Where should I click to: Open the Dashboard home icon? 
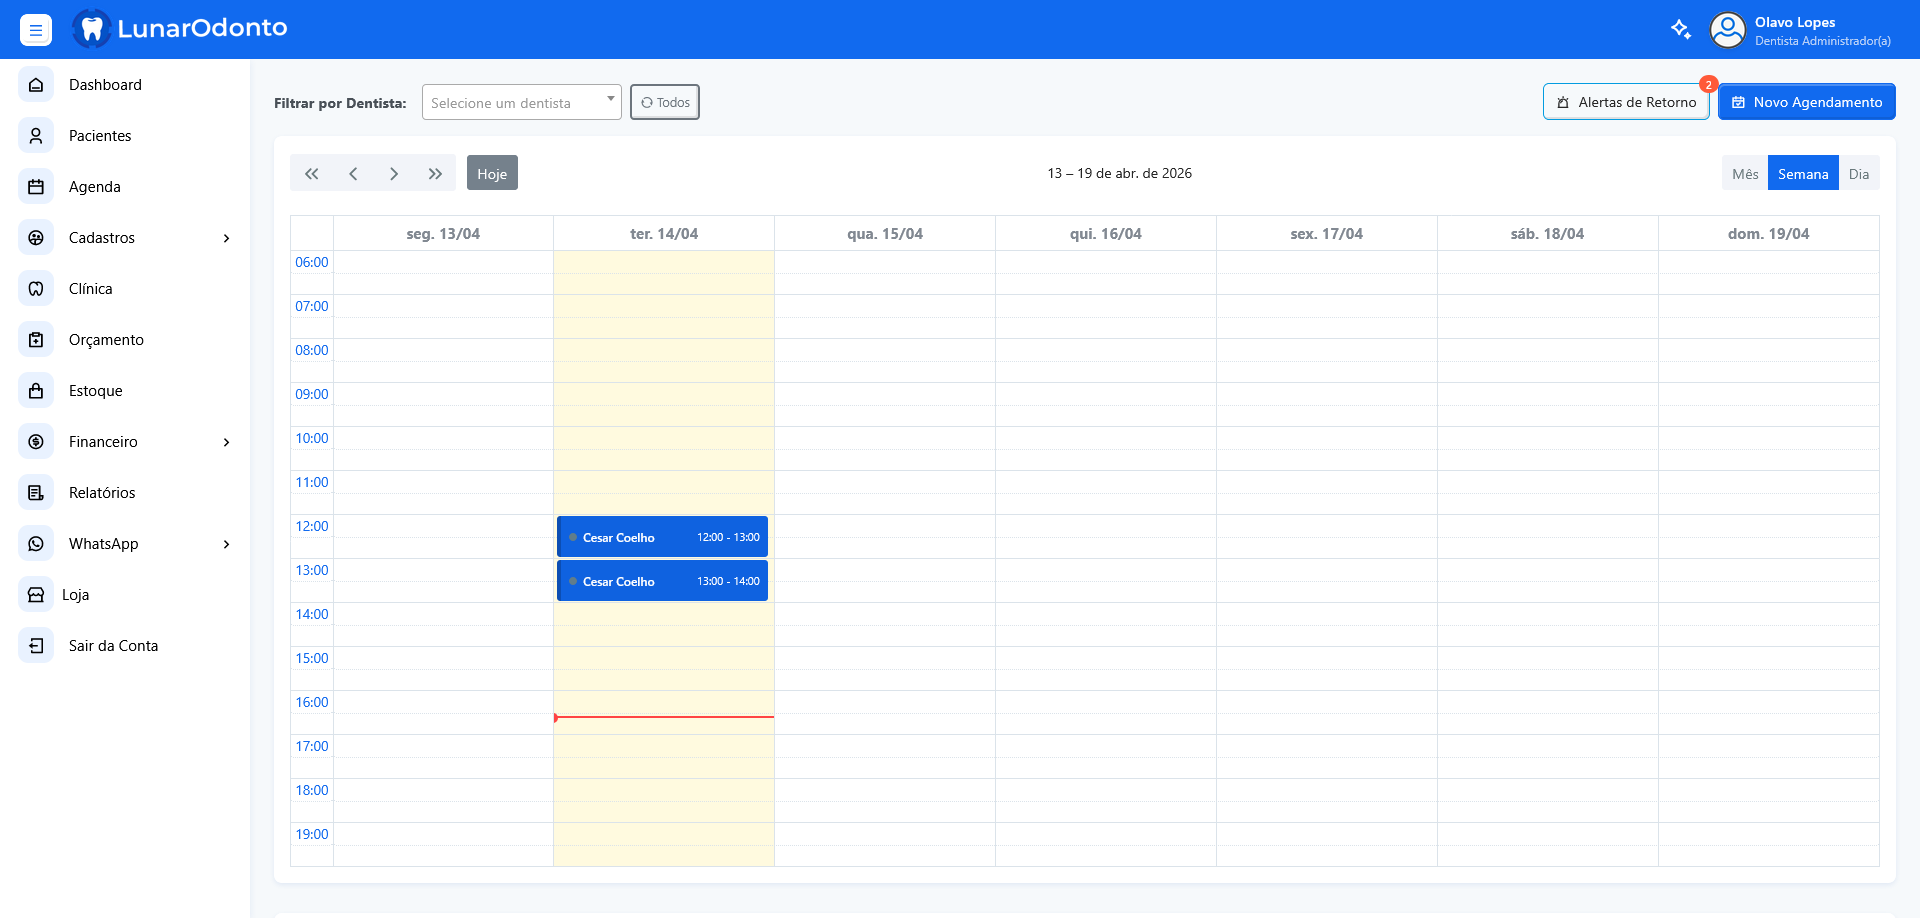(x=36, y=85)
